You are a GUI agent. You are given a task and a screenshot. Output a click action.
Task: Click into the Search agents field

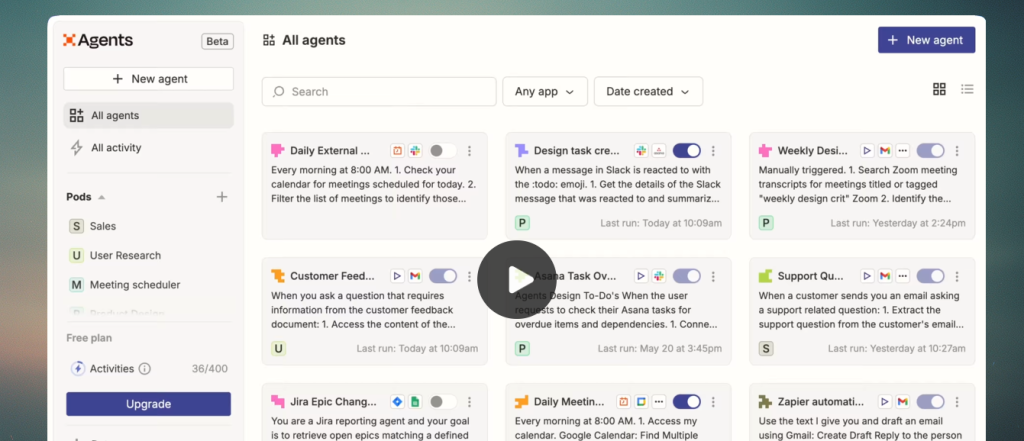[x=379, y=91]
